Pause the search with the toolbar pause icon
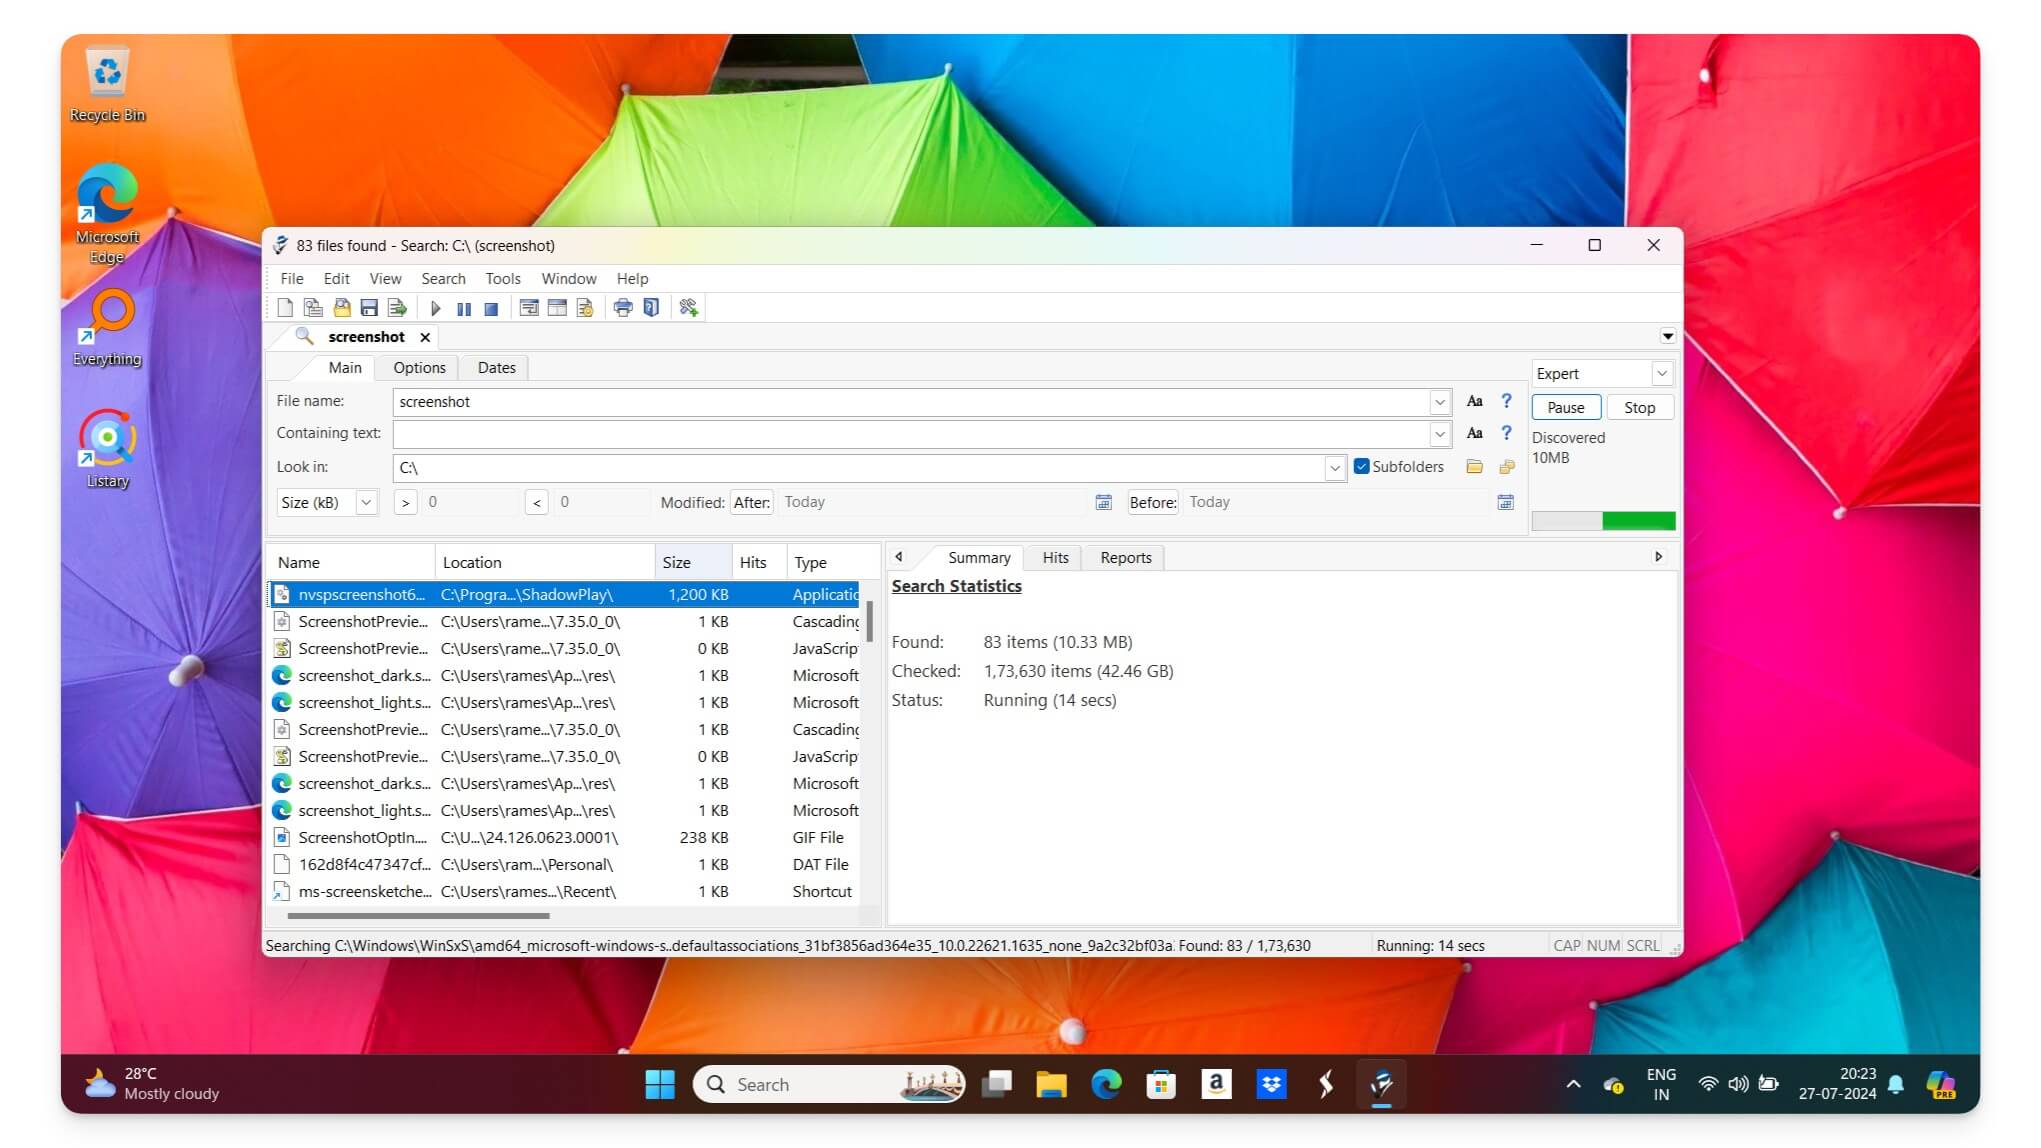 [x=464, y=307]
